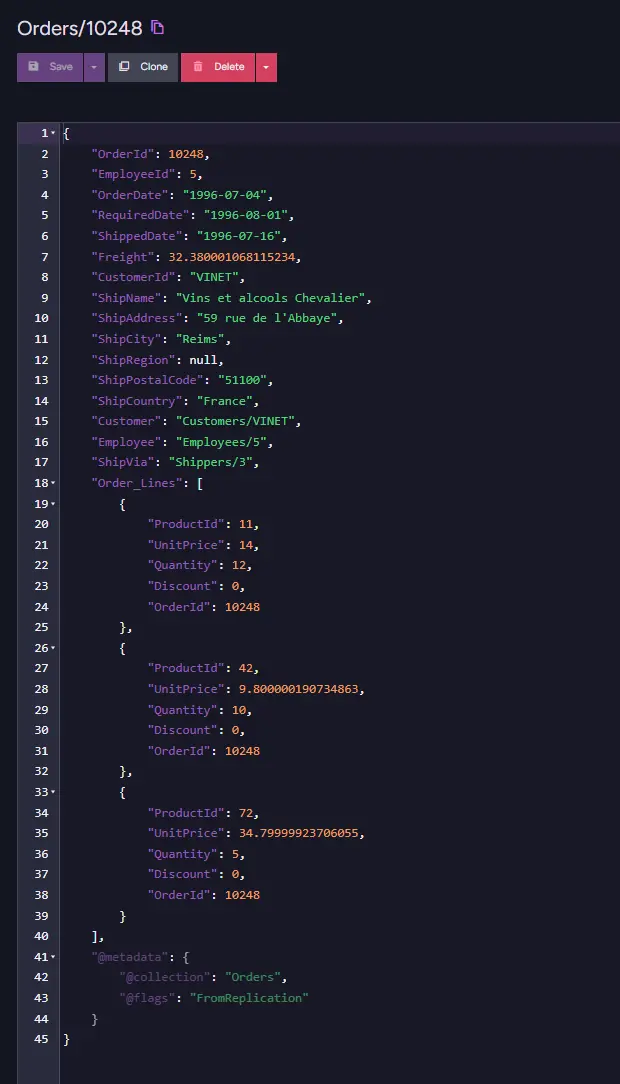
Task: Collapse fold arrow on line 33
Action: pyautogui.click(x=53, y=792)
